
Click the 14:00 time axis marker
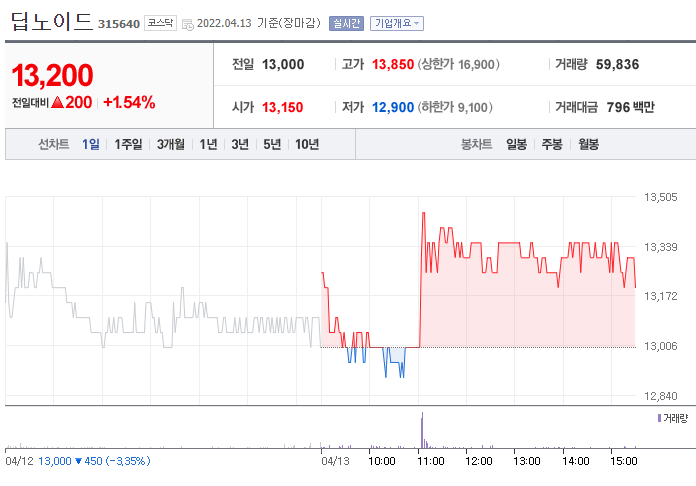(576, 461)
